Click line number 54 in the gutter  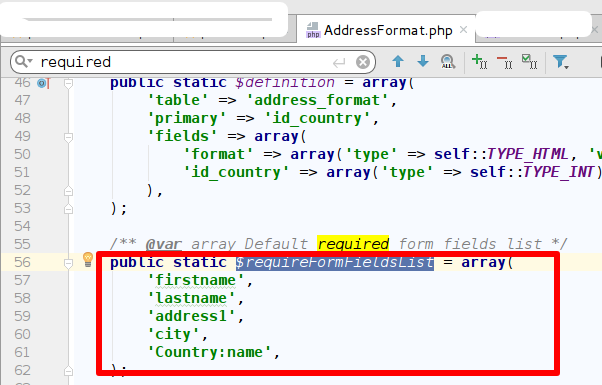[x=22, y=226]
